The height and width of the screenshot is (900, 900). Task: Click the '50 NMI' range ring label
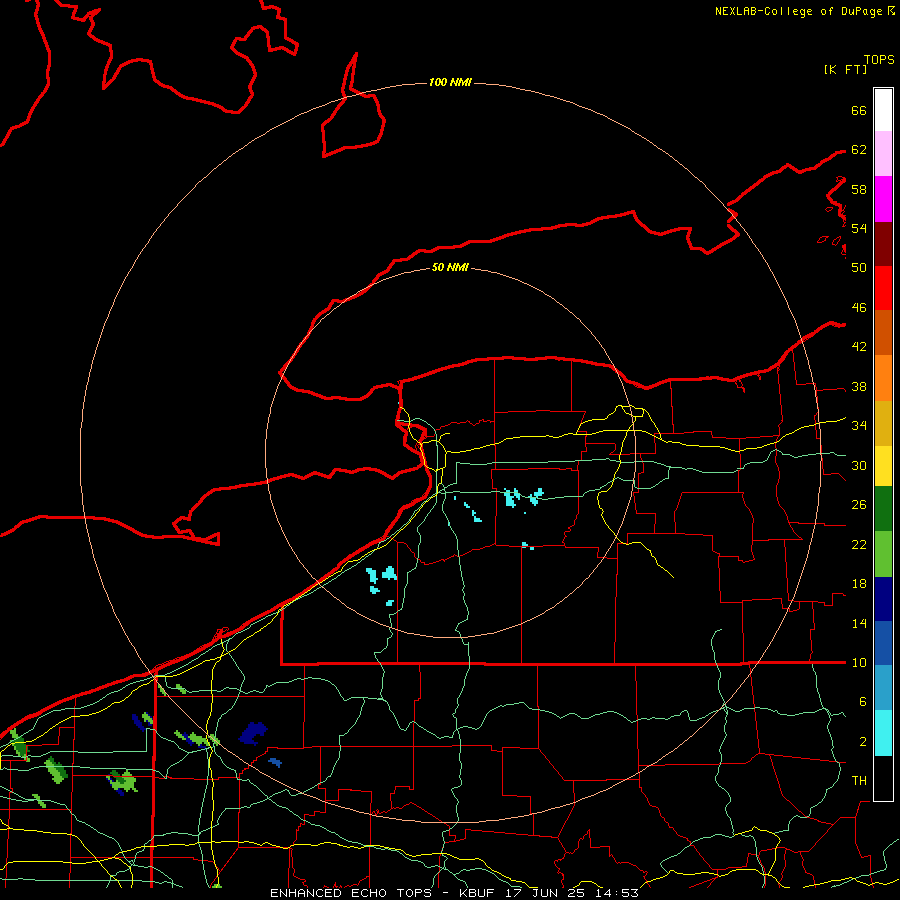(450, 267)
